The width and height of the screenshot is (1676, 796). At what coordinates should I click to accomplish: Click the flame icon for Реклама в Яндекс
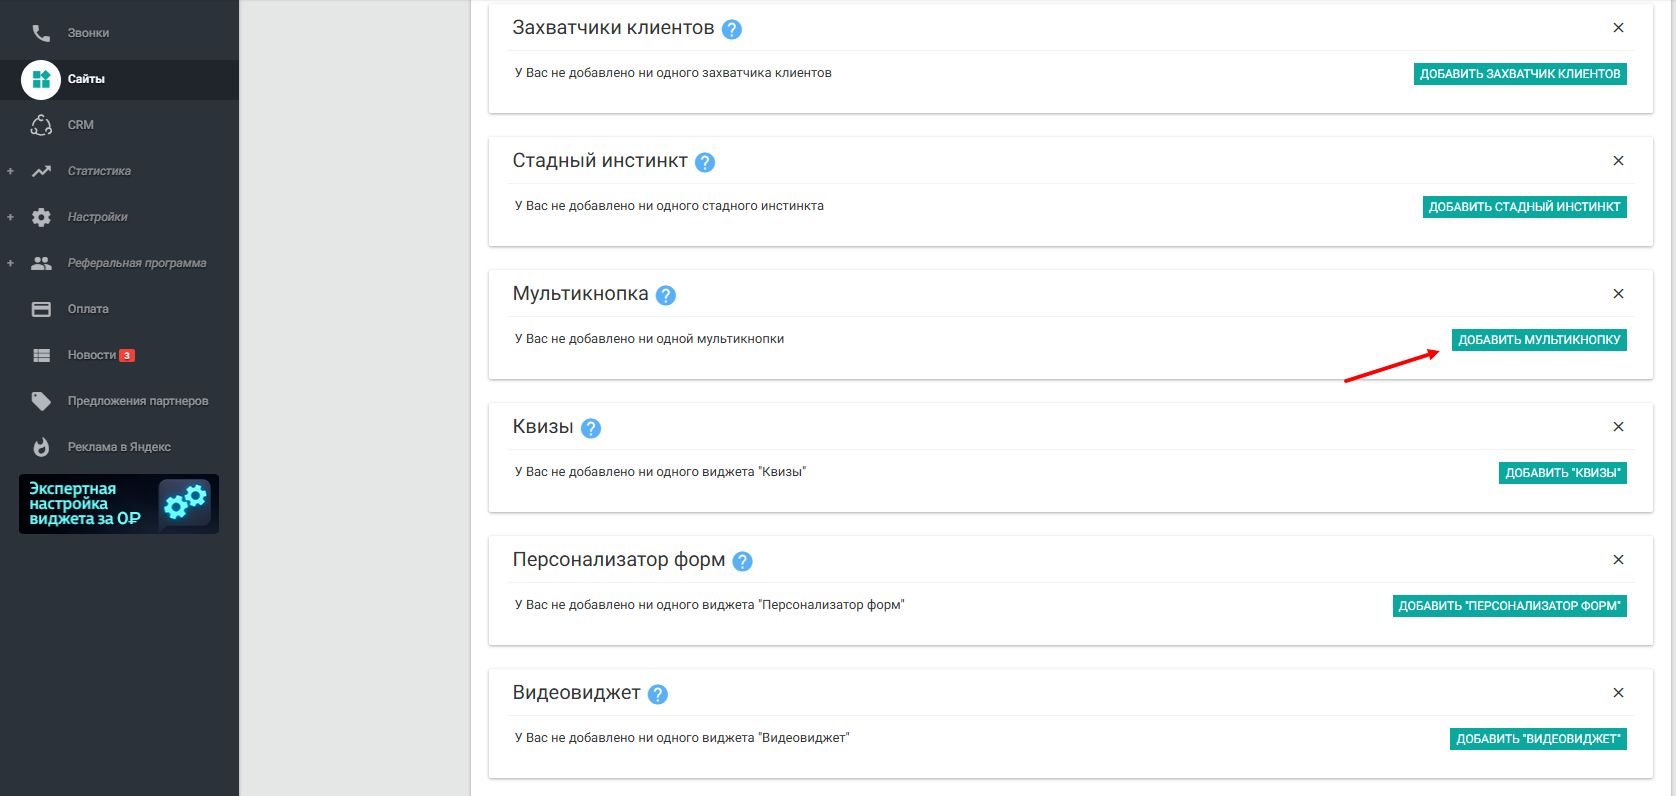[41, 447]
